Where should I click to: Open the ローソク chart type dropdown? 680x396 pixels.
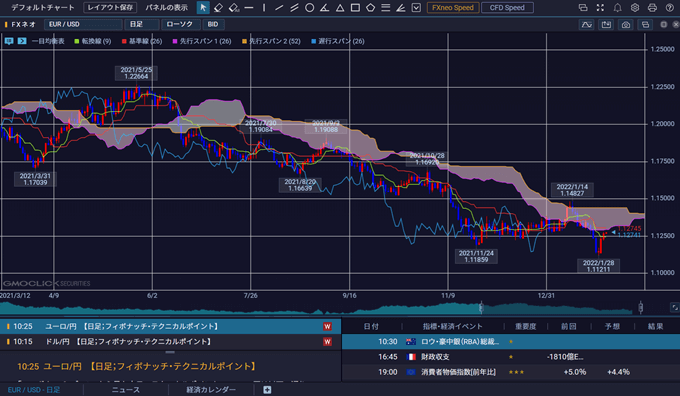pyautogui.click(x=181, y=24)
